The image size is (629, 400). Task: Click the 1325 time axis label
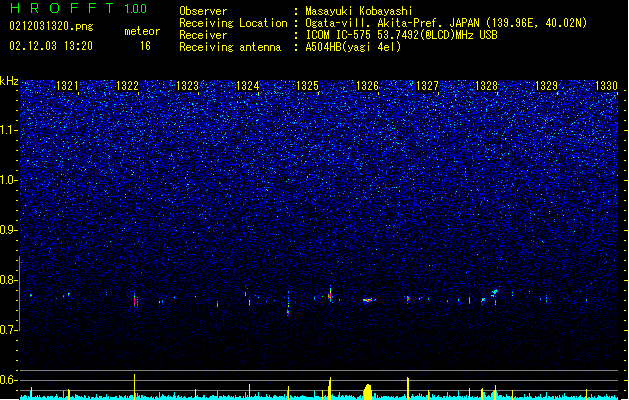pos(307,86)
